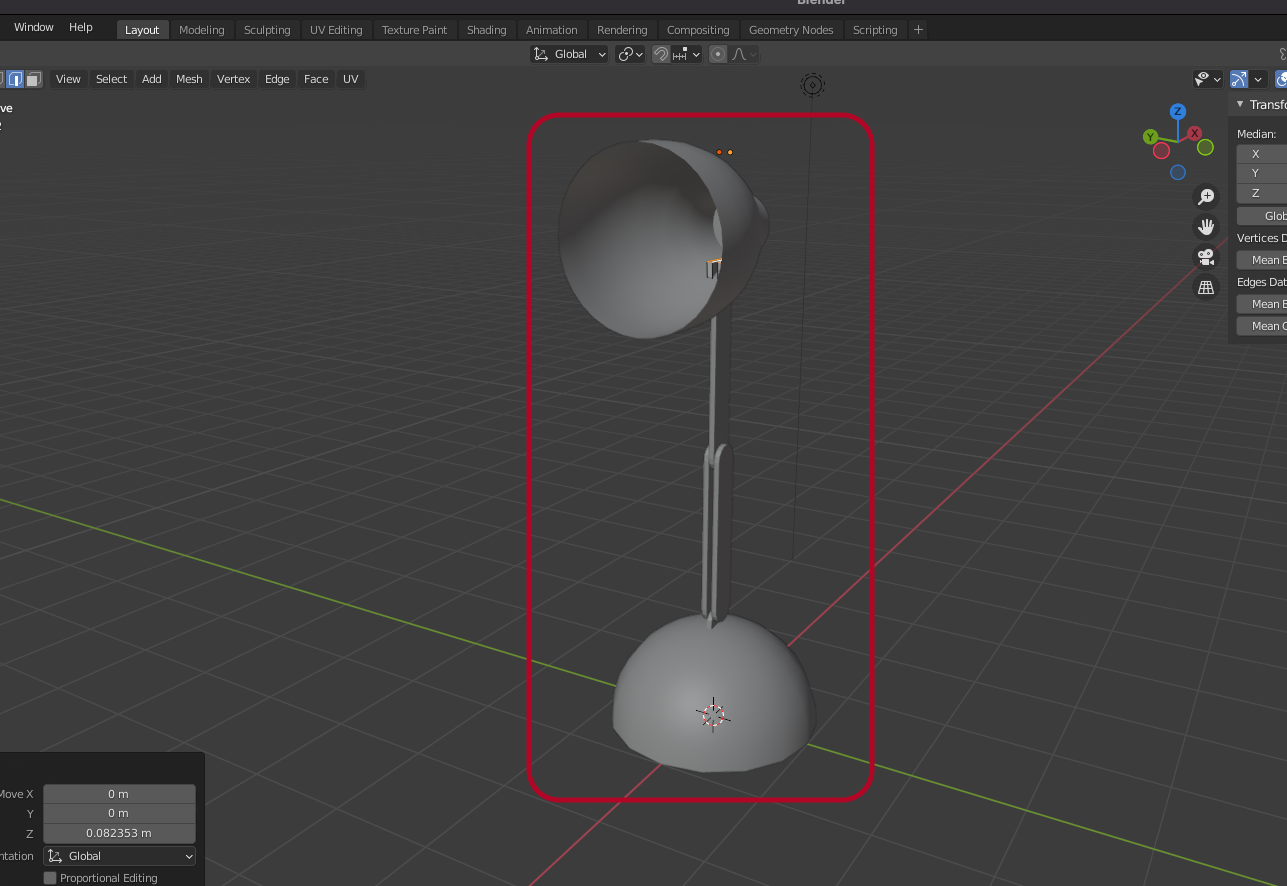The height and width of the screenshot is (886, 1287).
Task: Switch to the Sculpting workspace tab
Action: (267, 29)
